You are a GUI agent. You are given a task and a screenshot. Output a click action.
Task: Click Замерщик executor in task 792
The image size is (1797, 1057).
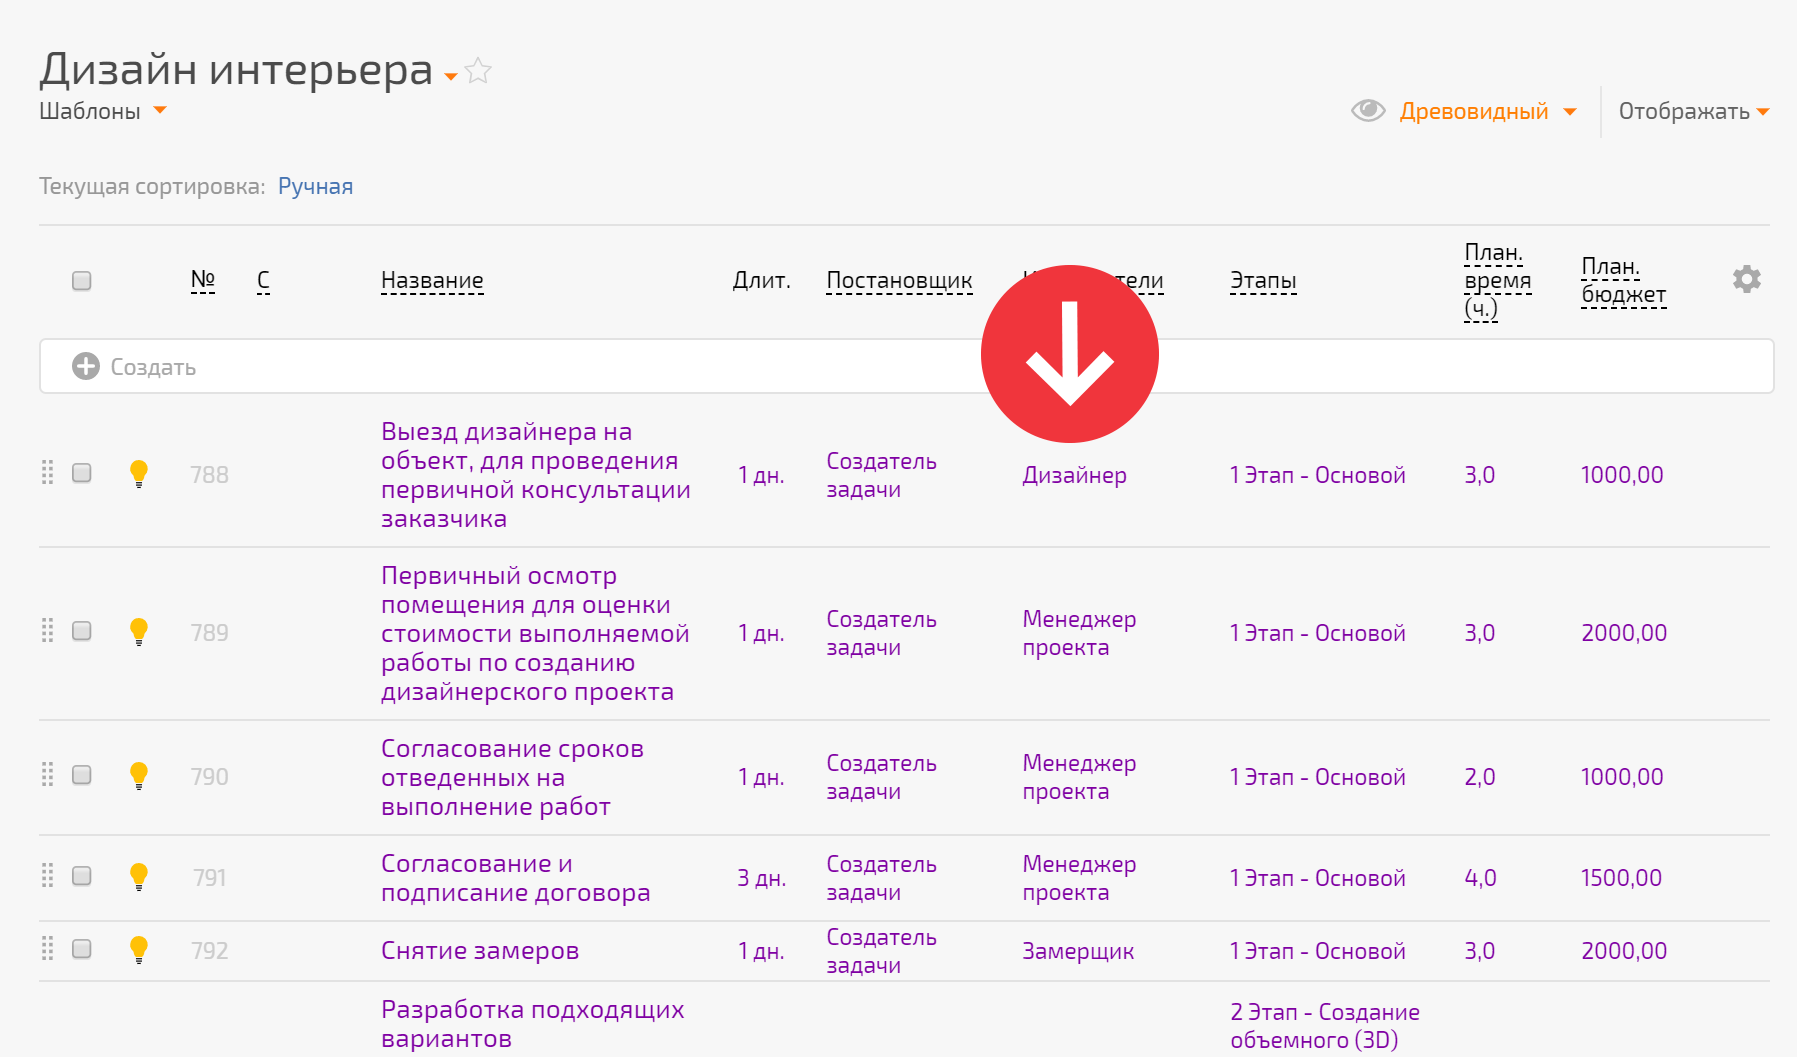point(1078,951)
